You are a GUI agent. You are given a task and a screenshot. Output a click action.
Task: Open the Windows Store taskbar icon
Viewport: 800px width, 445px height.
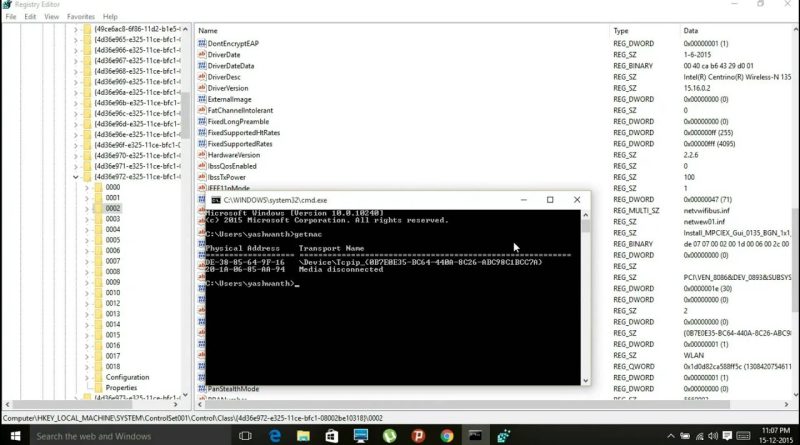click(x=332, y=436)
